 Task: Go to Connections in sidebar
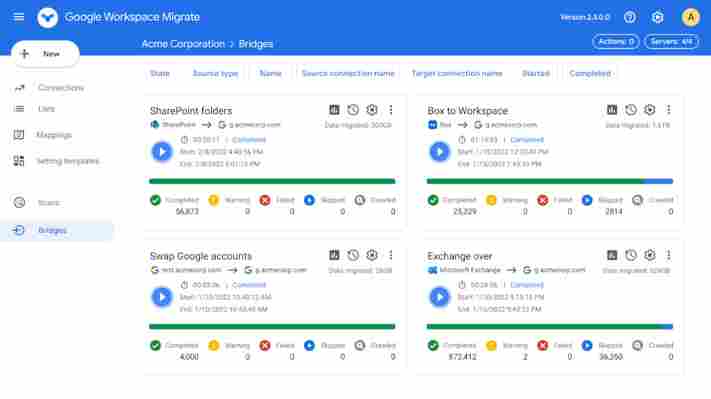tap(61, 88)
